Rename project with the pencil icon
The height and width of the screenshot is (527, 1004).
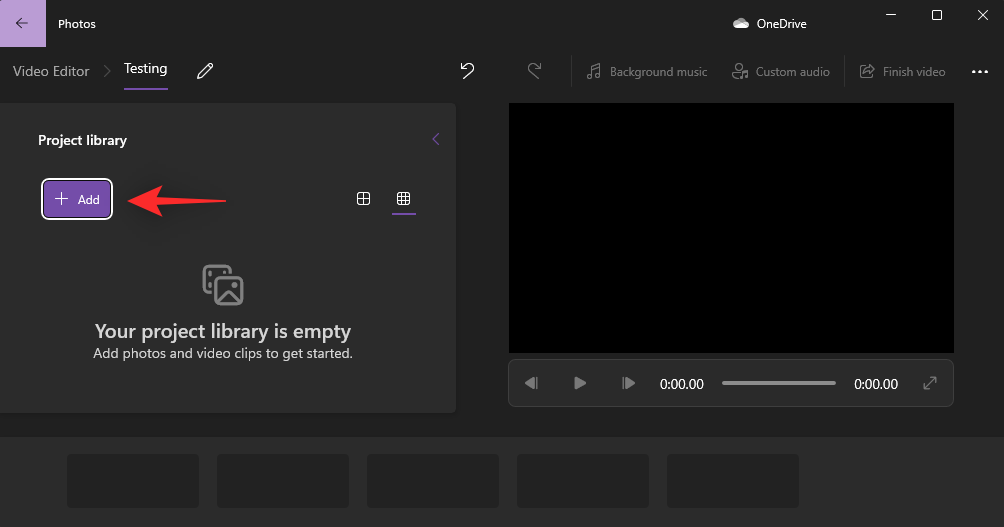click(x=205, y=71)
